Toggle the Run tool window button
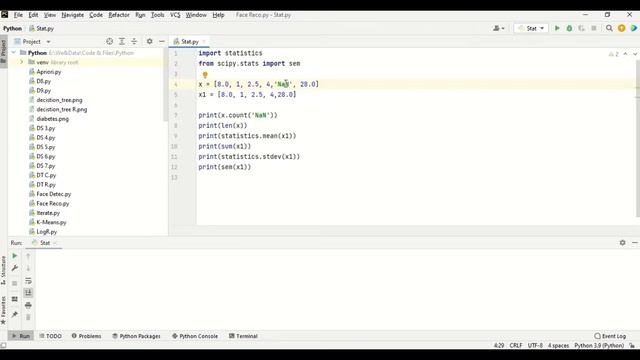The image size is (640, 360). point(20,336)
